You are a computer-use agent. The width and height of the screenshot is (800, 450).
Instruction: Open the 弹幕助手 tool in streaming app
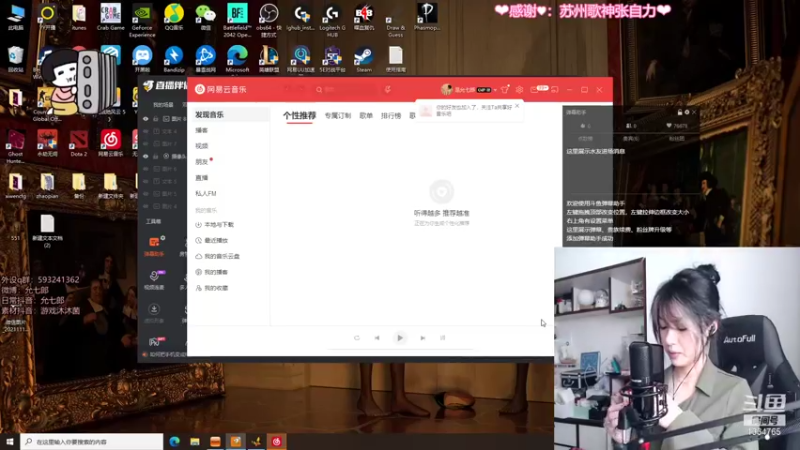154,246
